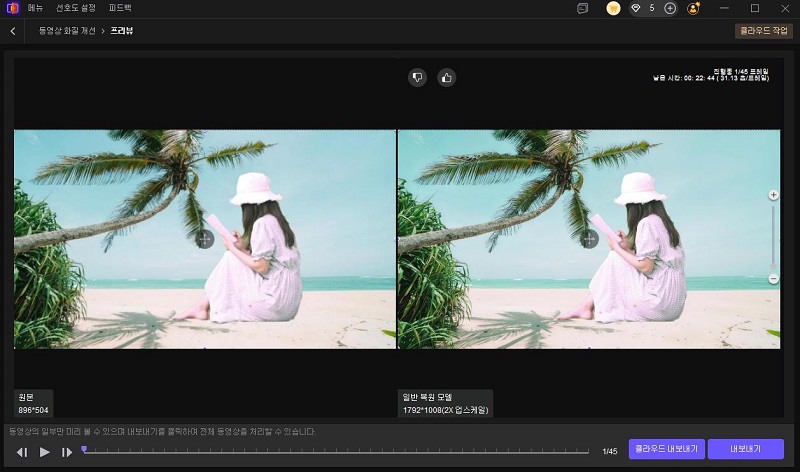
Task: Open the 피드백 menu
Action: point(121,8)
